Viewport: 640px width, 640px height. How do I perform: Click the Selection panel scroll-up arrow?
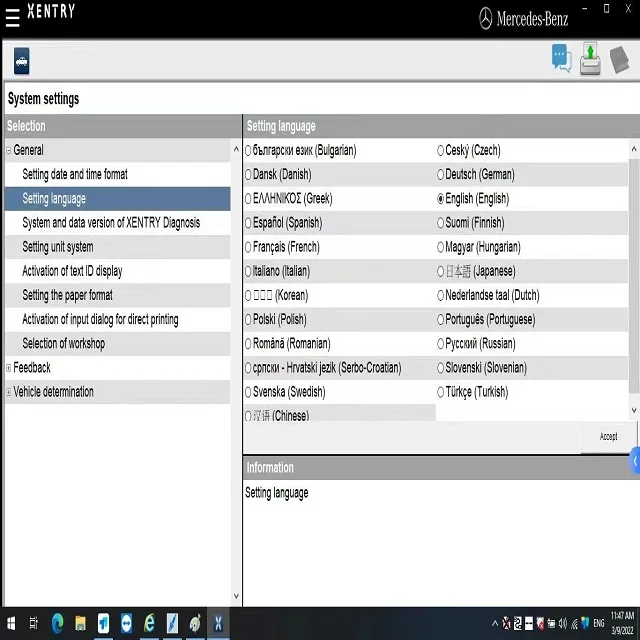236,149
